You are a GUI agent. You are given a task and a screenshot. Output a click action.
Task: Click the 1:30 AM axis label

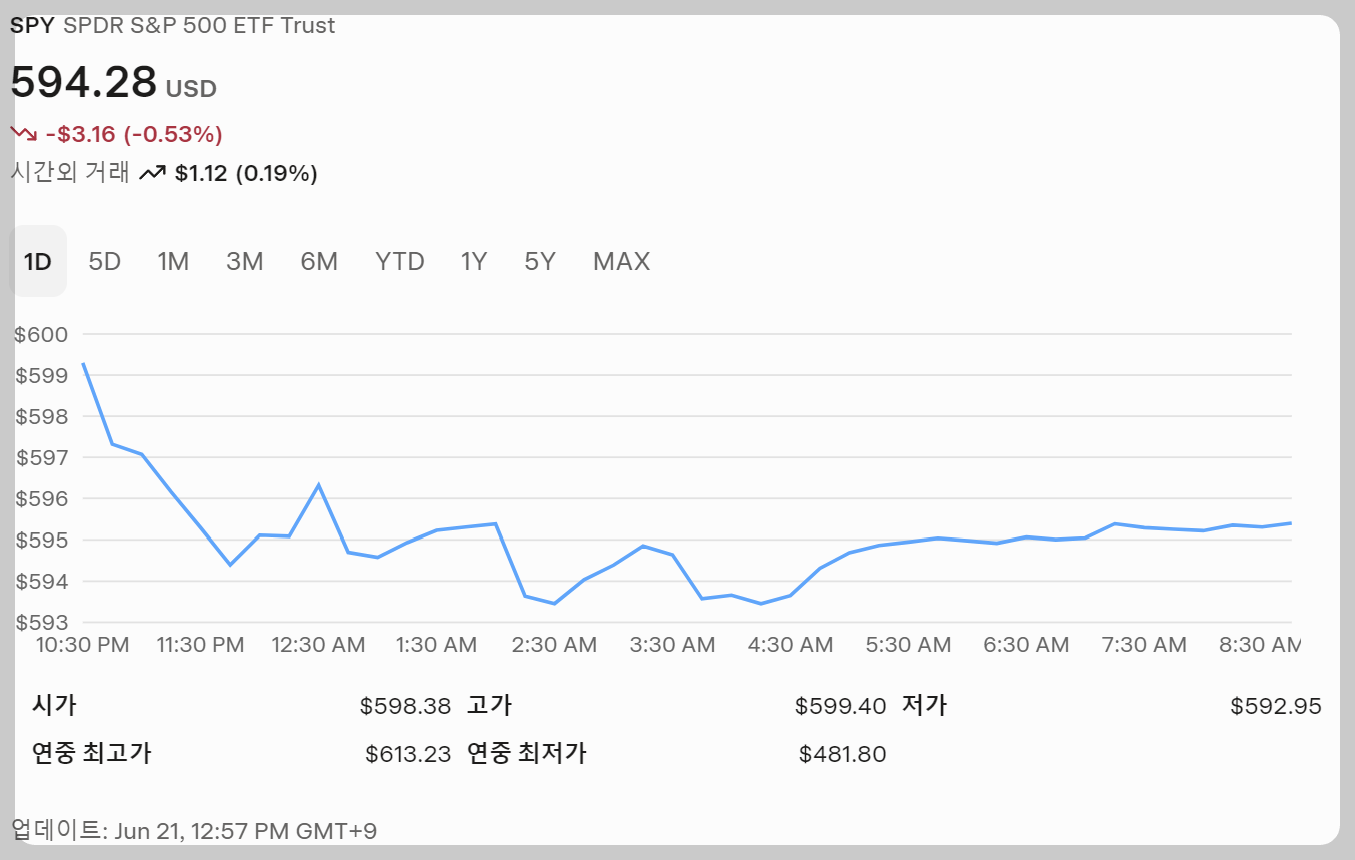coord(437,645)
